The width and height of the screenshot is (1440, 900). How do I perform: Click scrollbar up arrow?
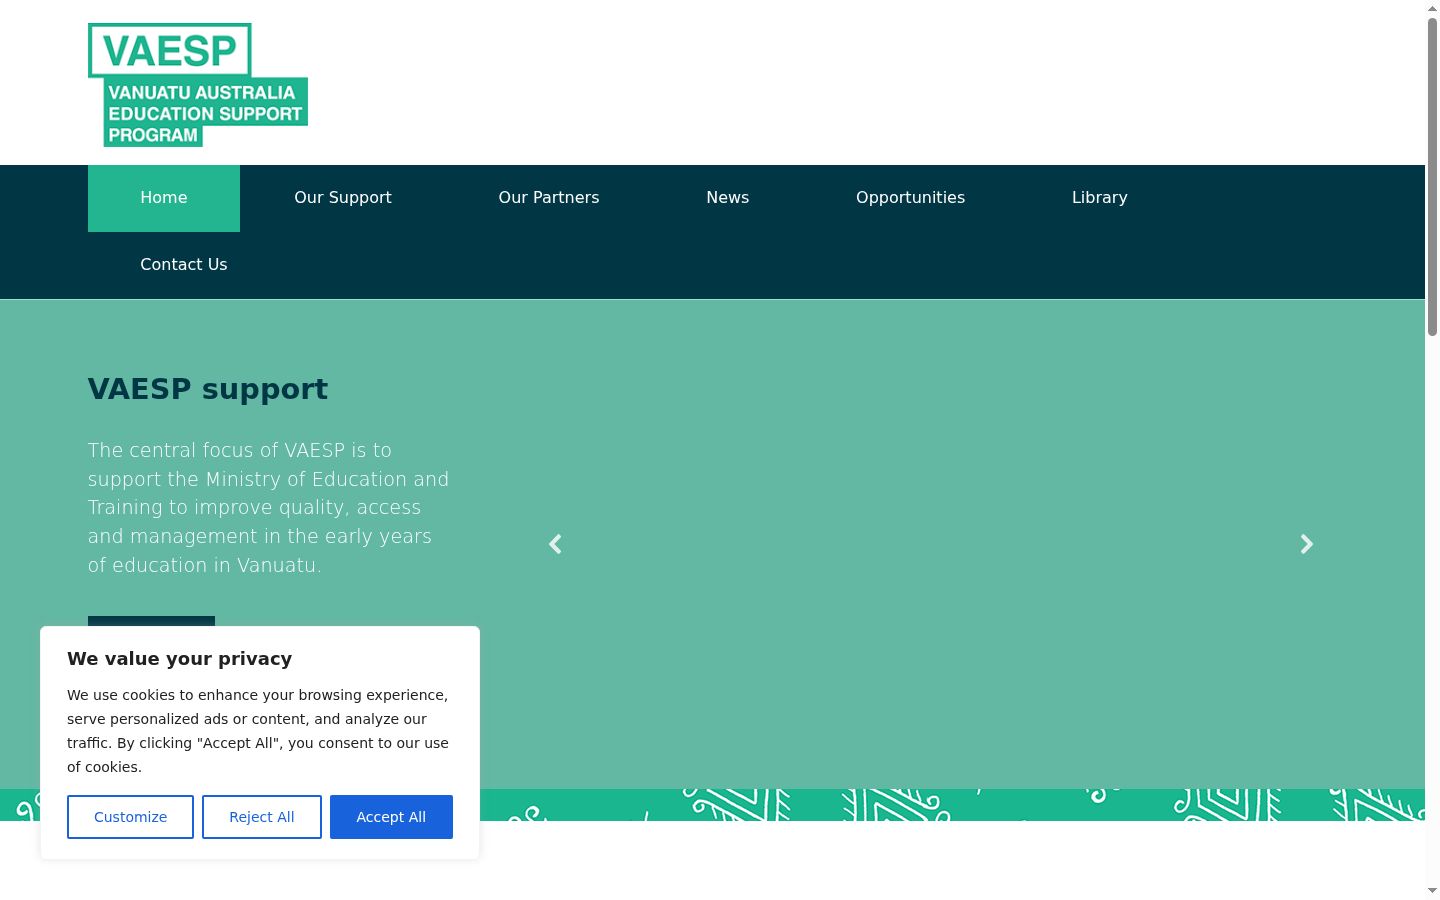[1432, 8]
